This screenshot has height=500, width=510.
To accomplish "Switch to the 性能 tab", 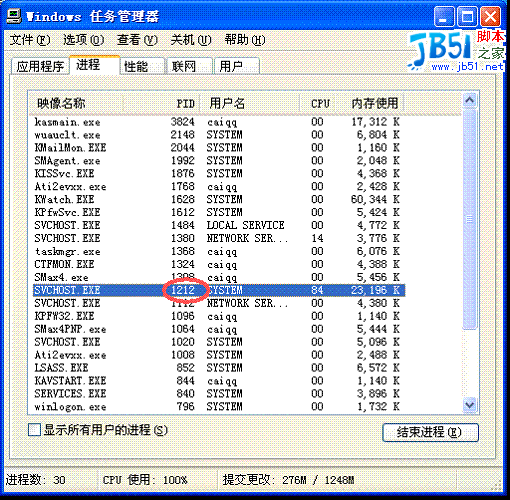I will pyautogui.click(x=143, y=66).
